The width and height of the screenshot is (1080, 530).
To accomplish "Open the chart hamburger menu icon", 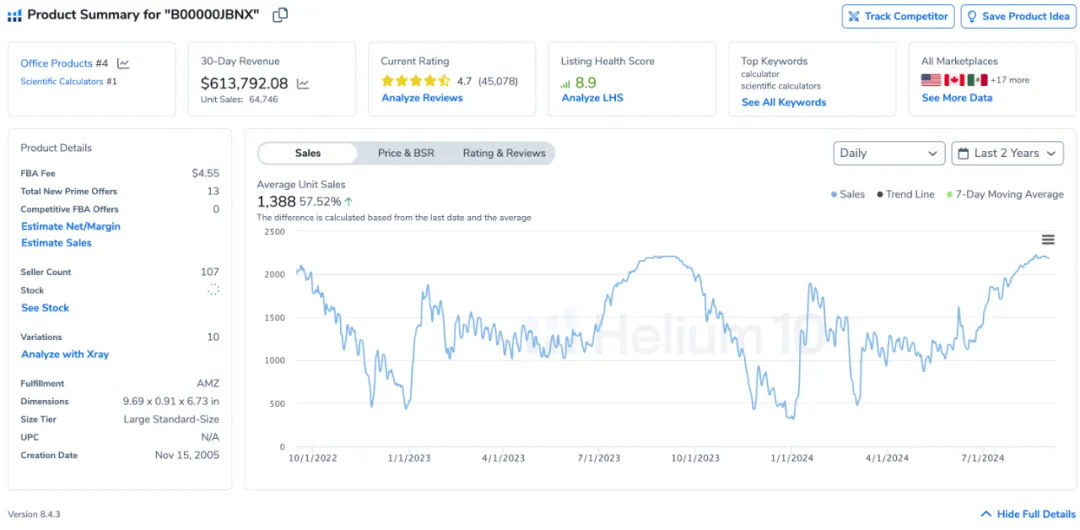I will tap(1048, 240).
